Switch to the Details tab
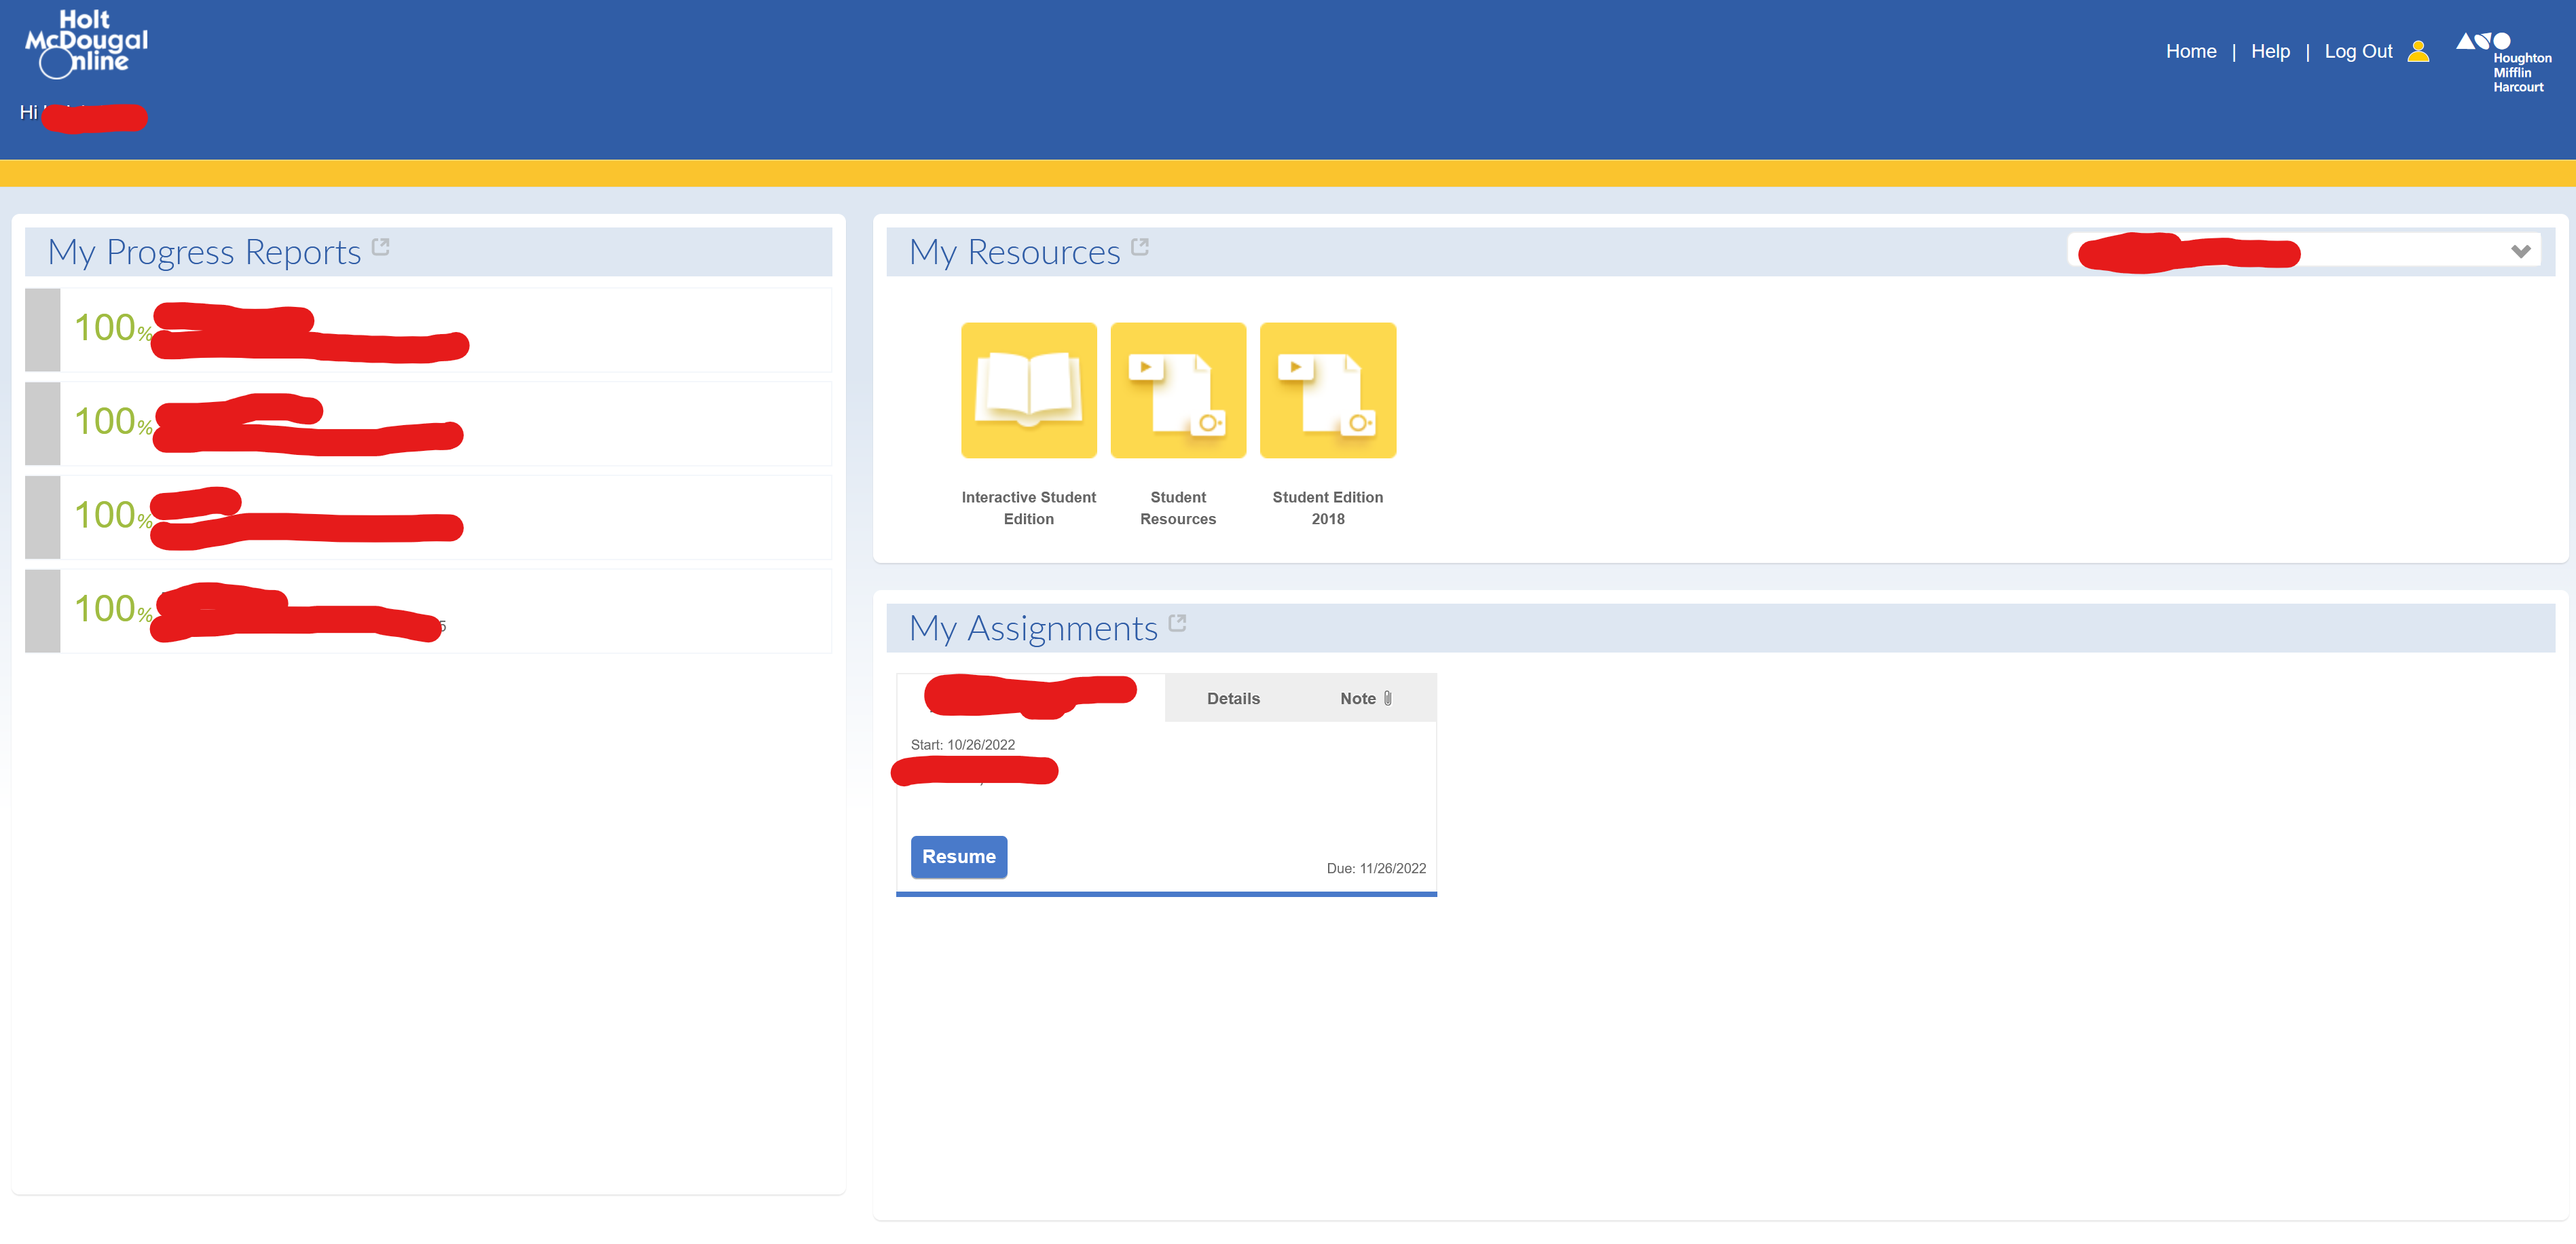This screenshot has width=2576, height=1244. pyautogui.click(x=1233, y=698)
